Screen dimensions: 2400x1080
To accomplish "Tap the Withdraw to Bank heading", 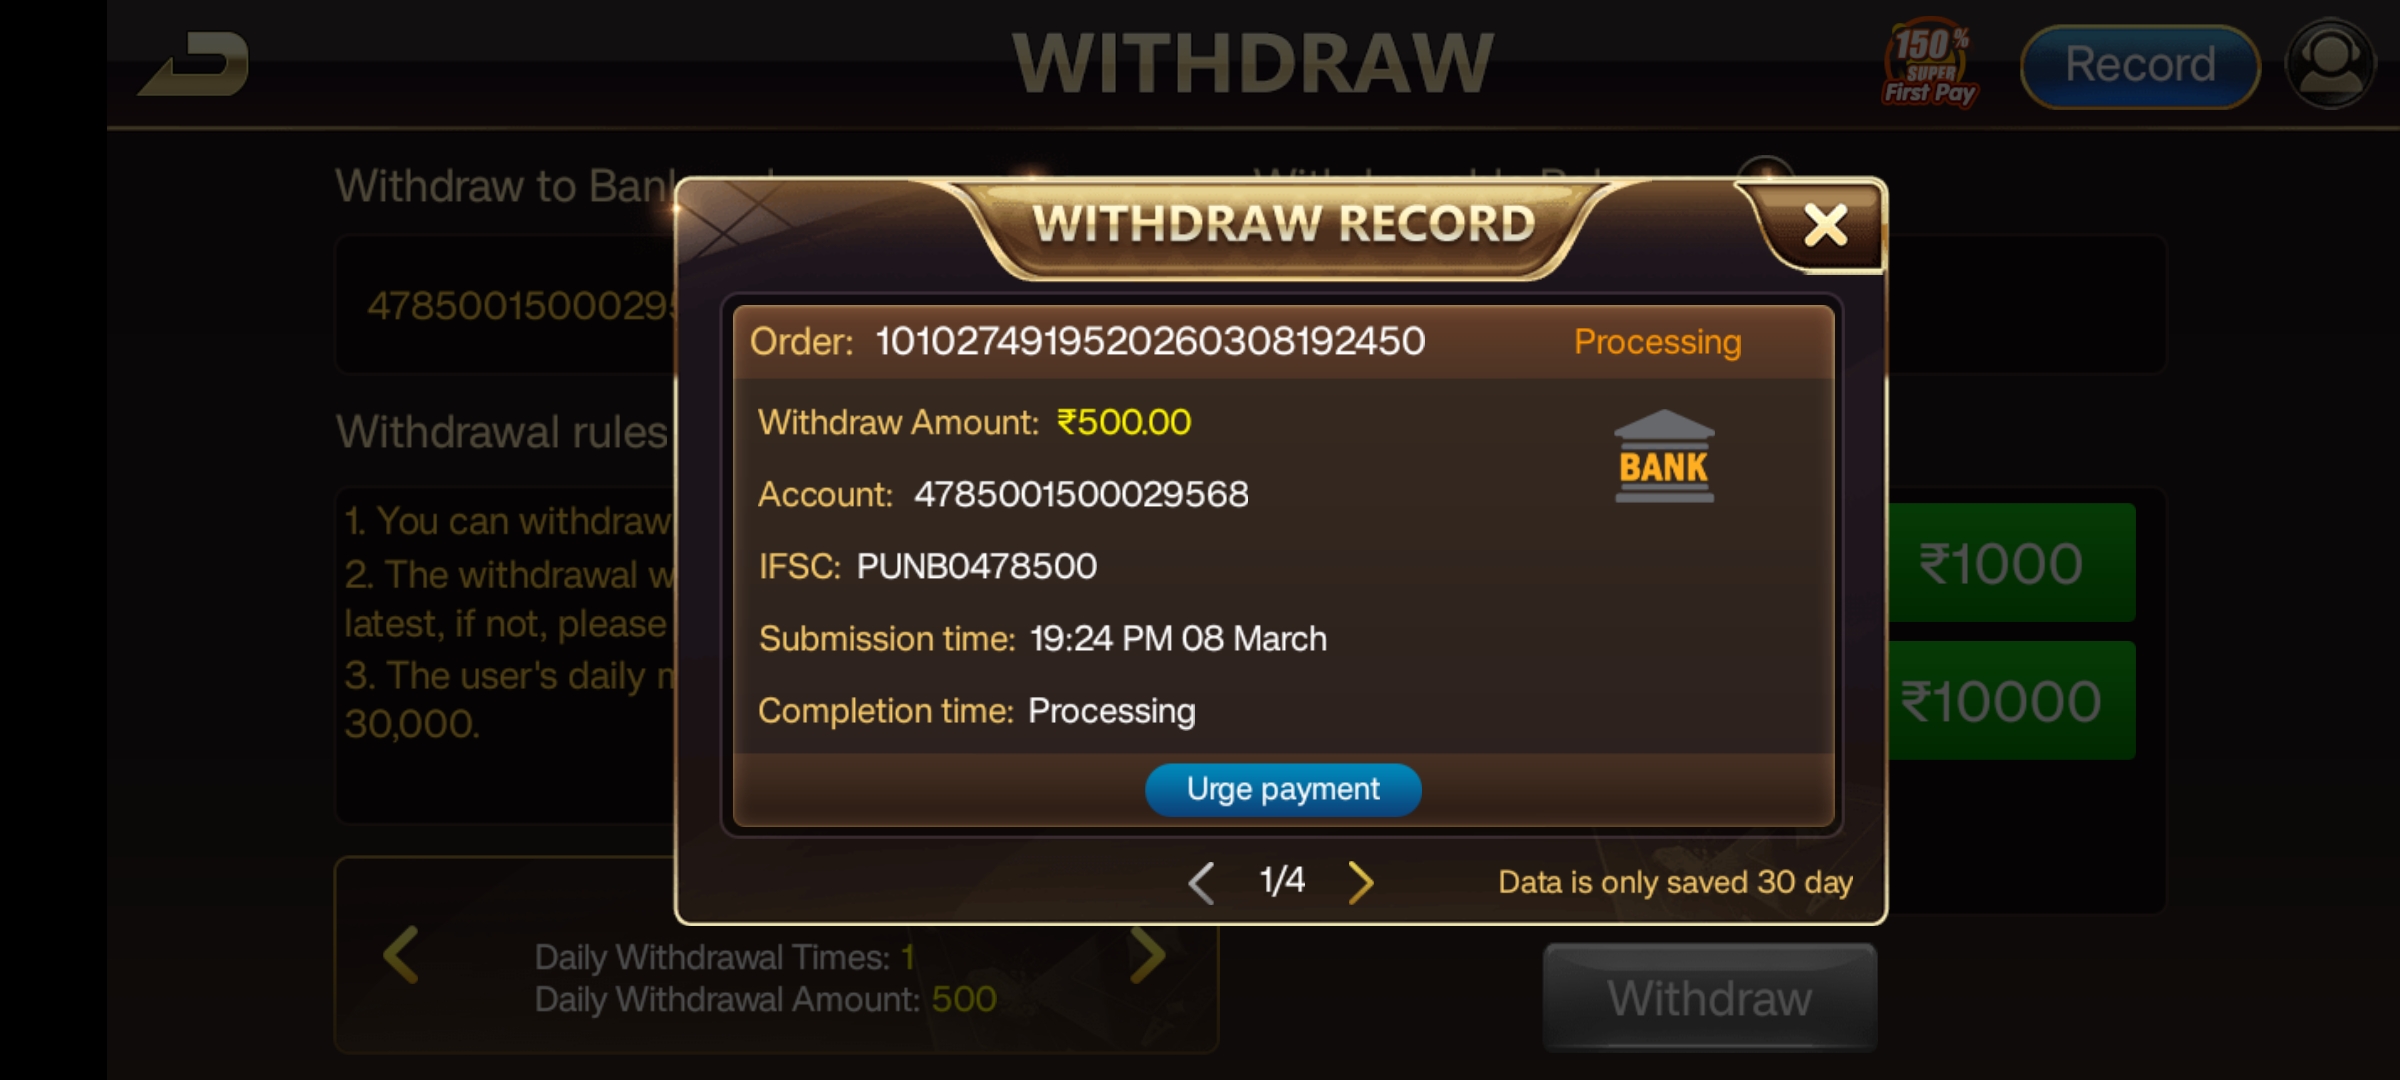I will pos(505,186).
